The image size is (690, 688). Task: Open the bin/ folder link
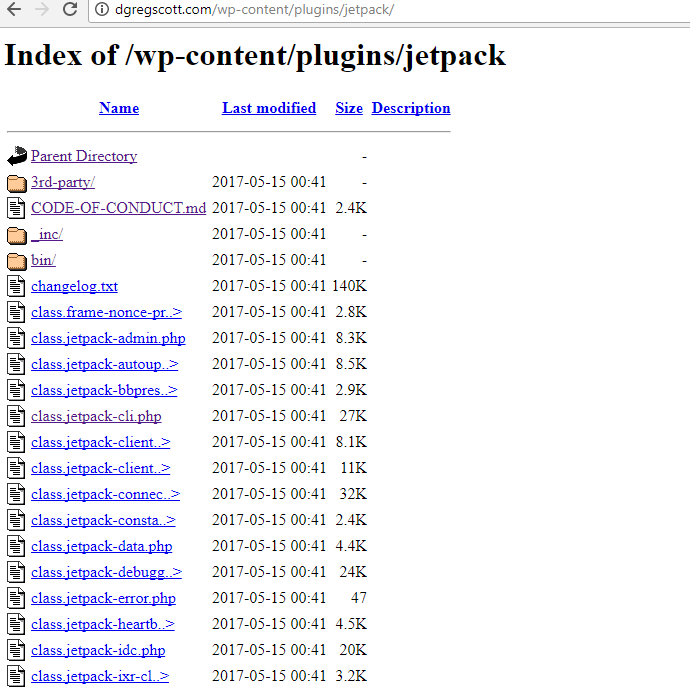pos(44,260)
